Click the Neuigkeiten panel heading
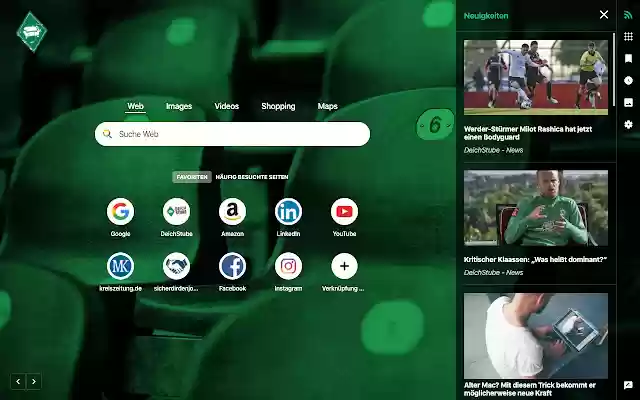 pos(486,16)
